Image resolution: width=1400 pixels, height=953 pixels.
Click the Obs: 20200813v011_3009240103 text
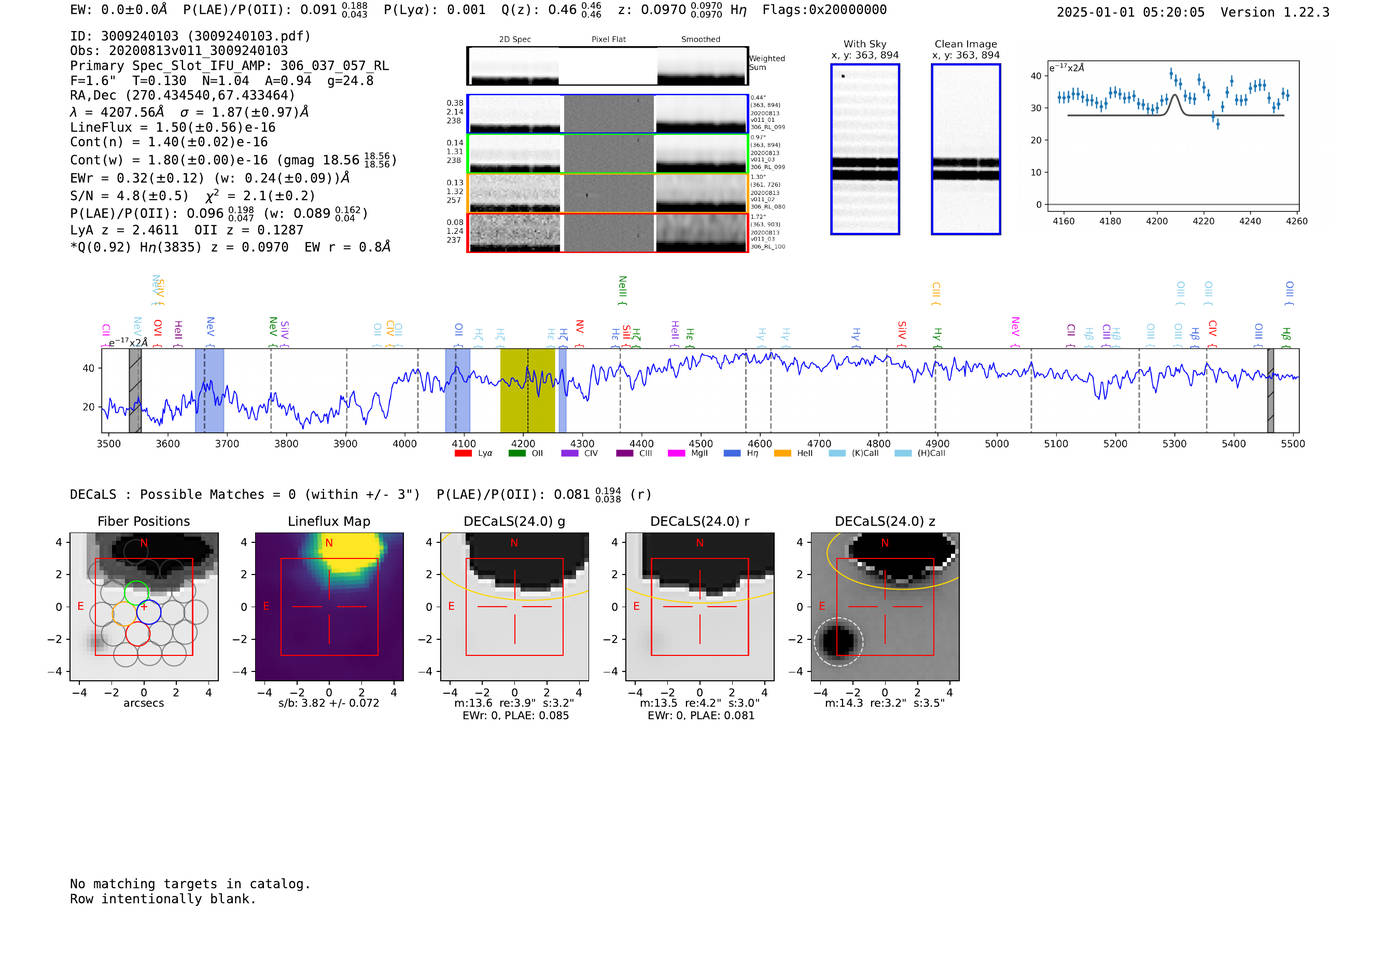(179, 51)
